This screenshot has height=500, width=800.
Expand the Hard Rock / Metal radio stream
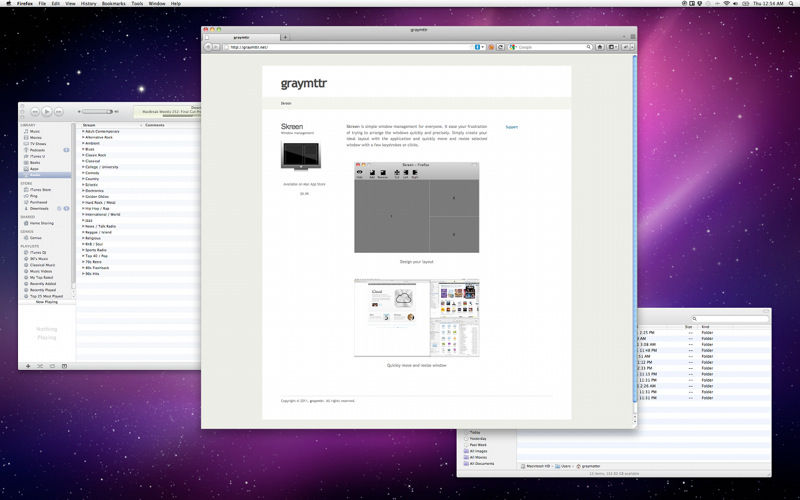click(x=83, y=203)
